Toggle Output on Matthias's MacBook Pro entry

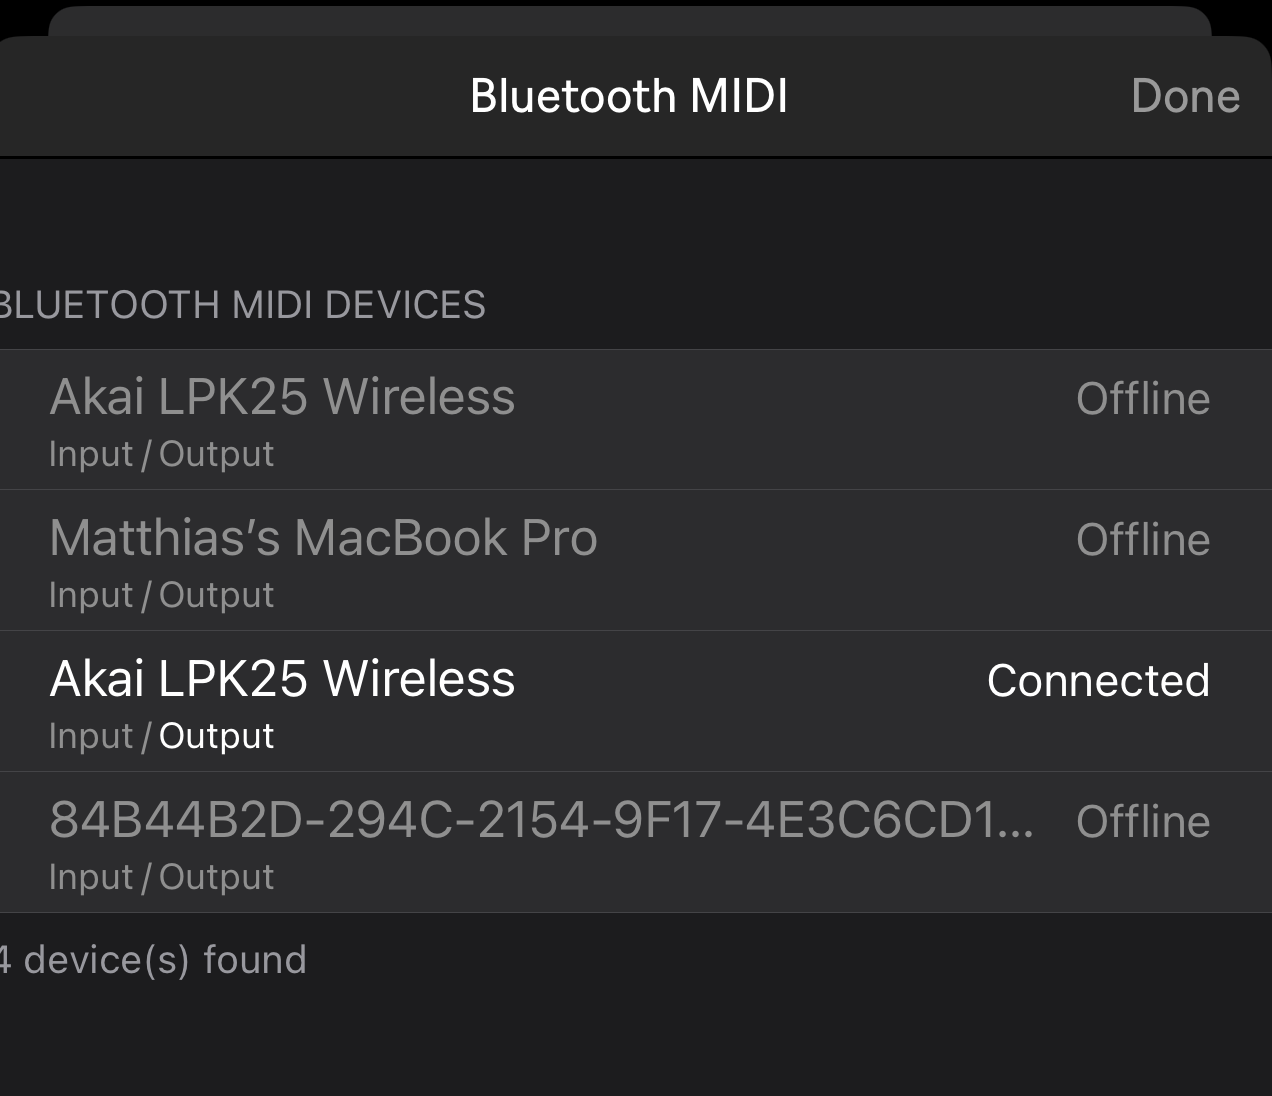tap(215, 594)
